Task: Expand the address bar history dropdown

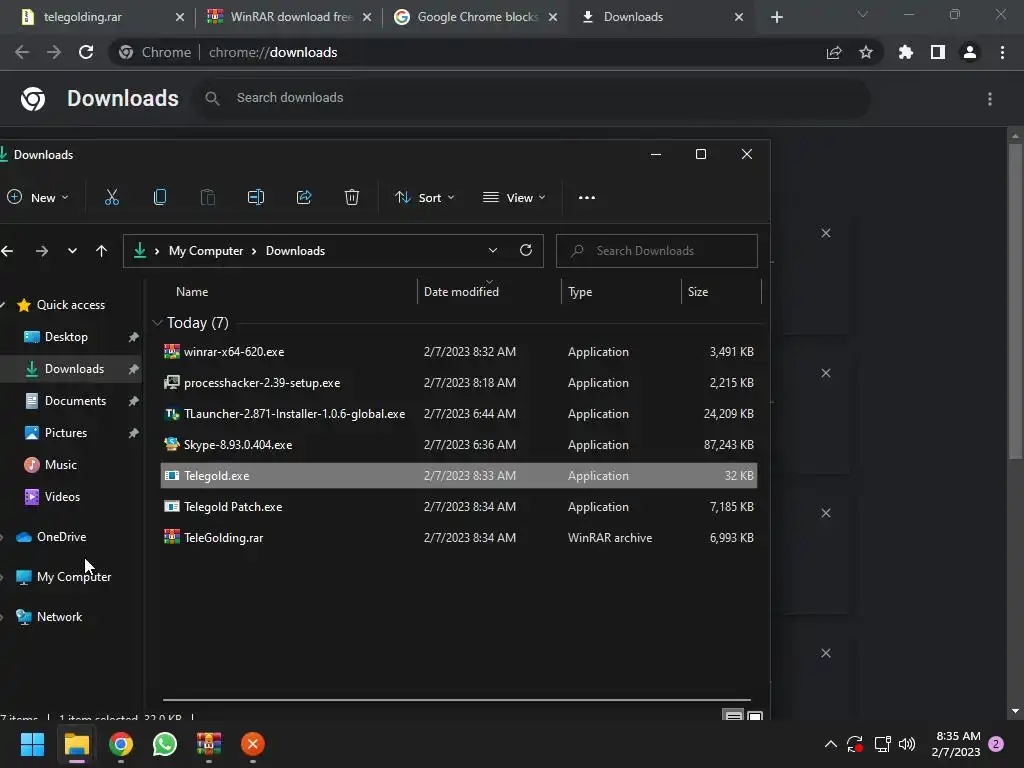Action: (493, 250)
